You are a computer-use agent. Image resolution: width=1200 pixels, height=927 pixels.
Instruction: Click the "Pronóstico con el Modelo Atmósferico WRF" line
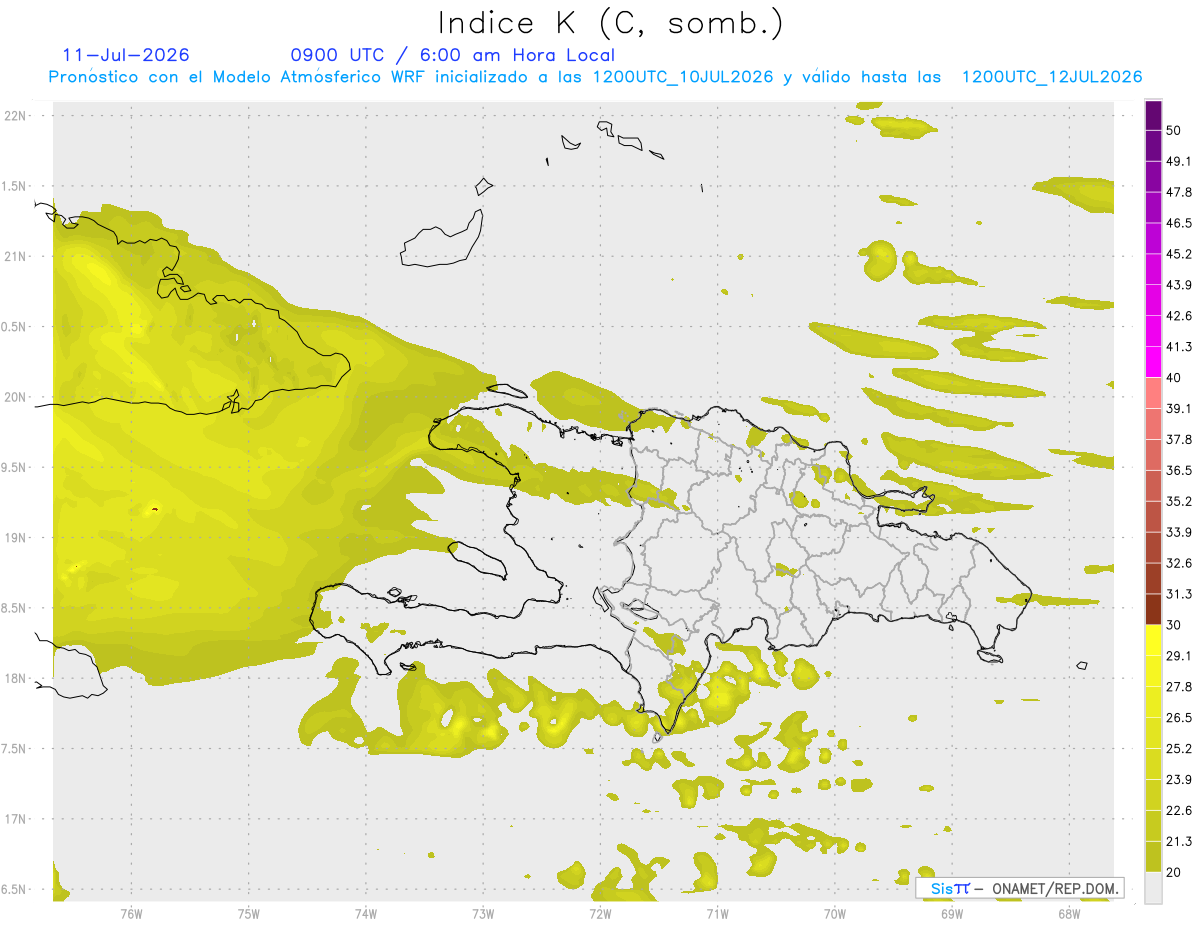click(x=595, y=77)
